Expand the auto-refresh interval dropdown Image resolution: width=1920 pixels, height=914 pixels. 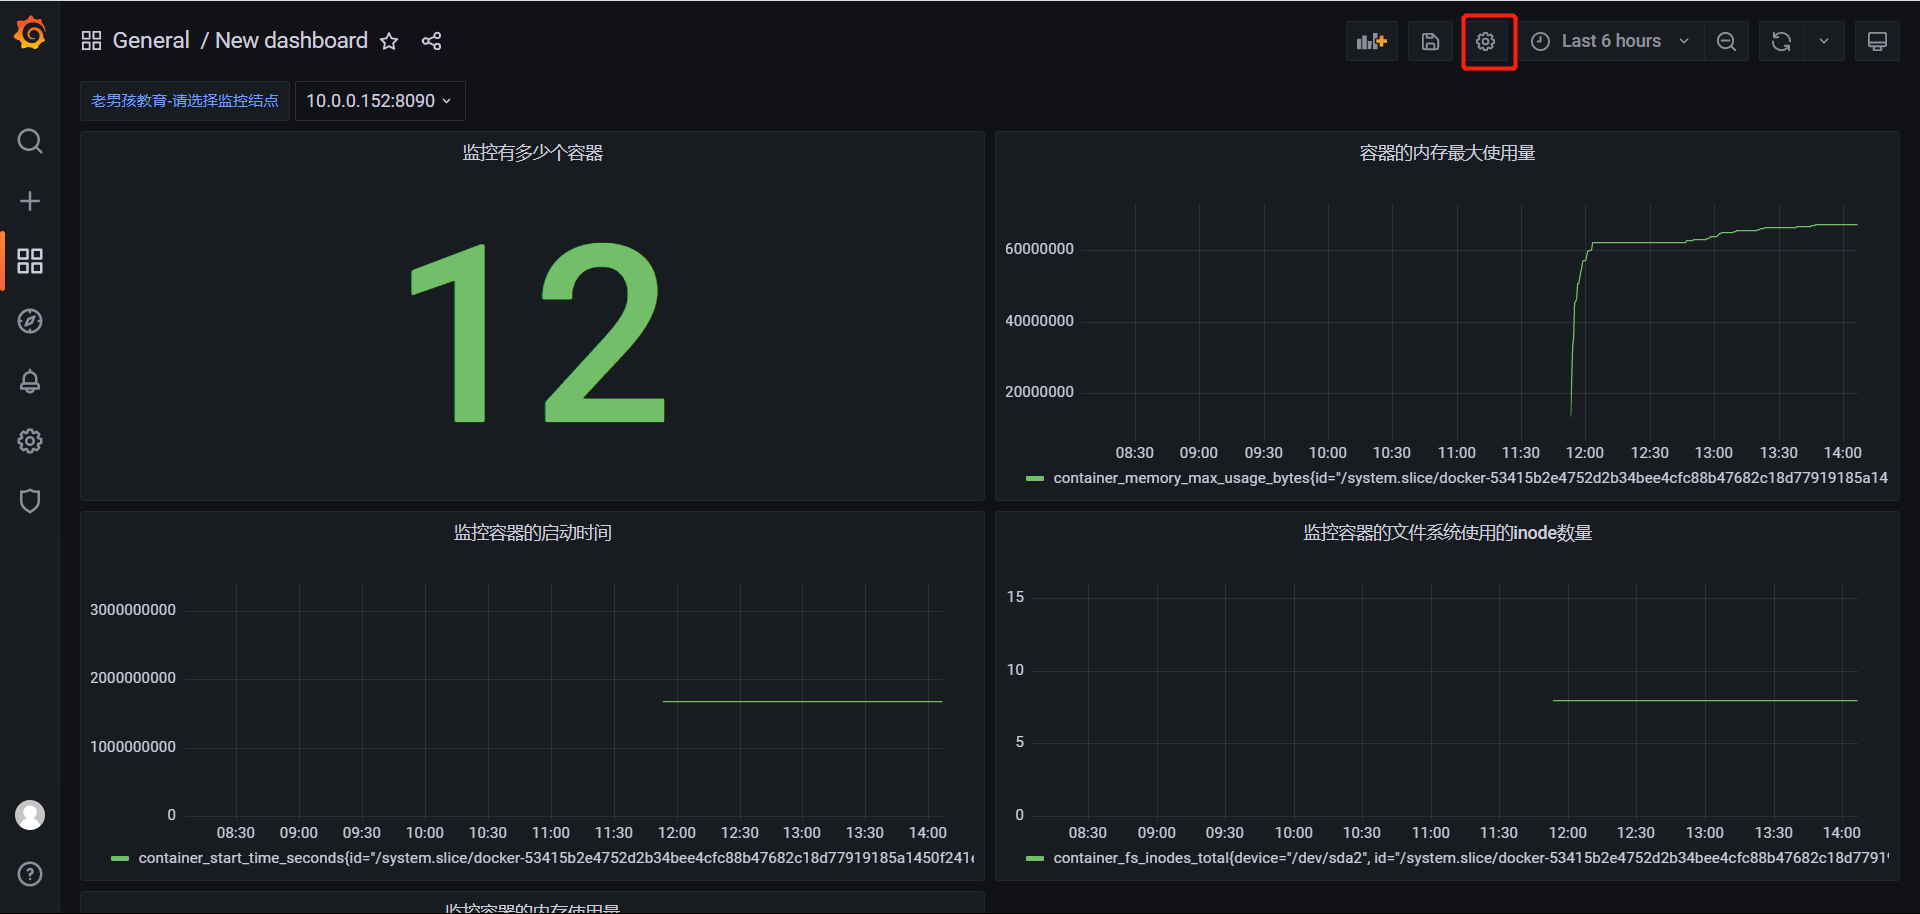1824,41
